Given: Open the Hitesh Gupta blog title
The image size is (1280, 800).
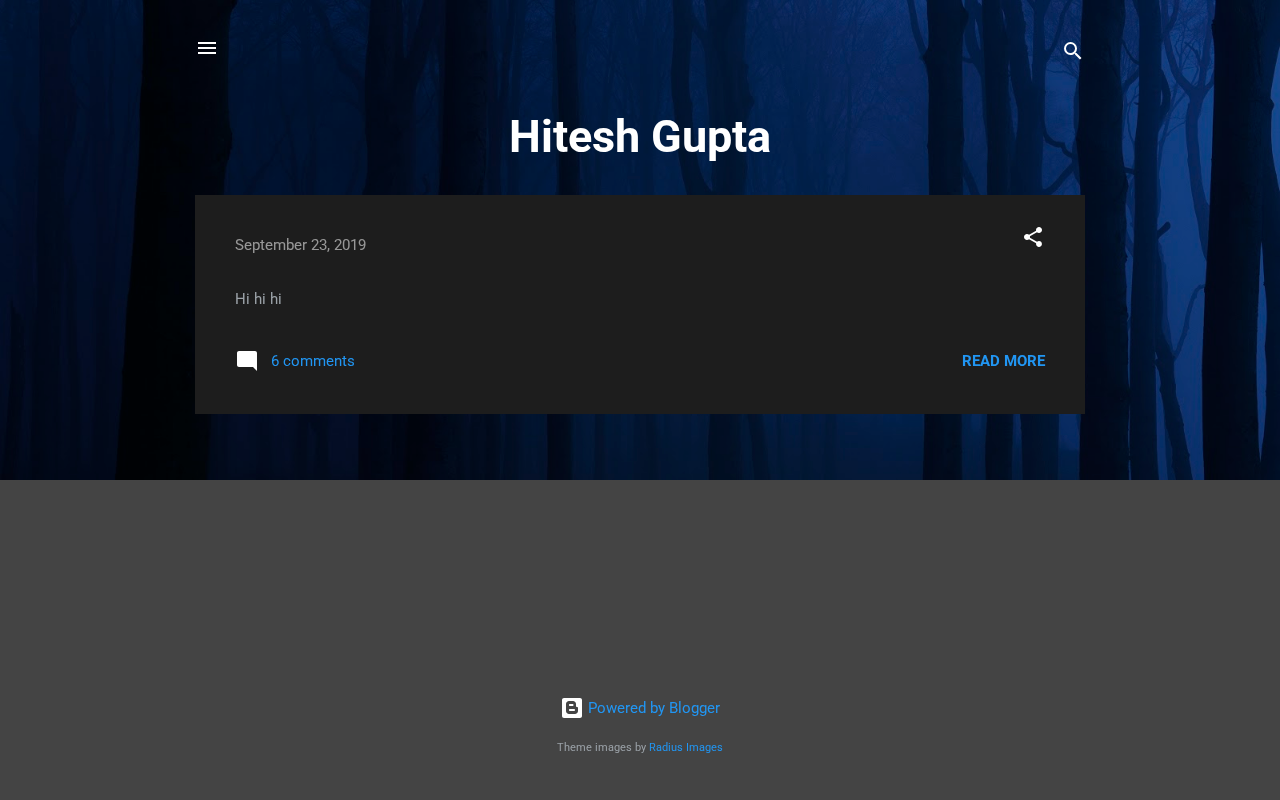Looking at the screenshot, I should click(x=640, y=137).
